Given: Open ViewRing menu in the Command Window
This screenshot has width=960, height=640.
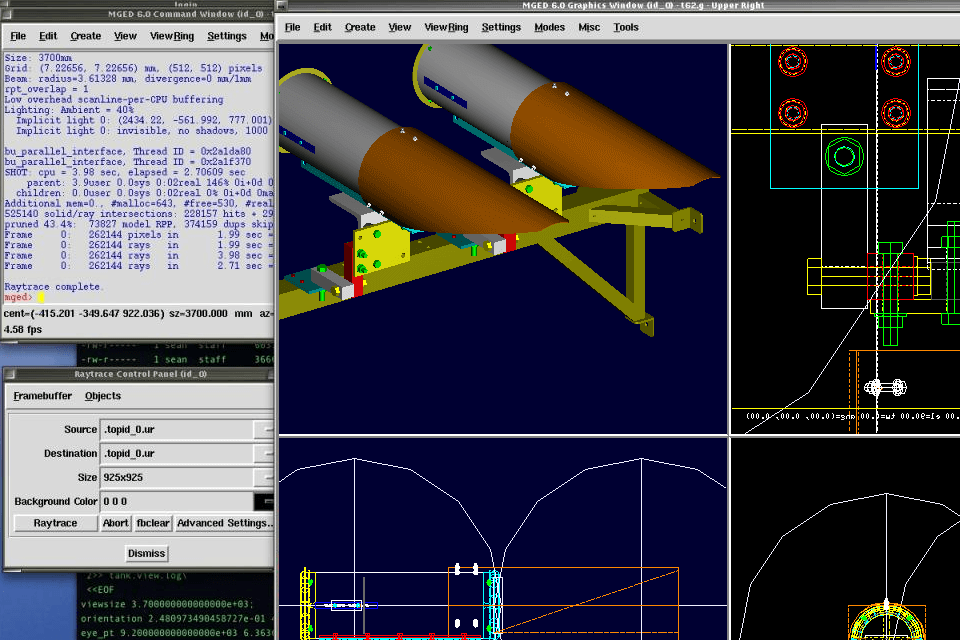Looking at the screenshot, I should pos(172,36).
